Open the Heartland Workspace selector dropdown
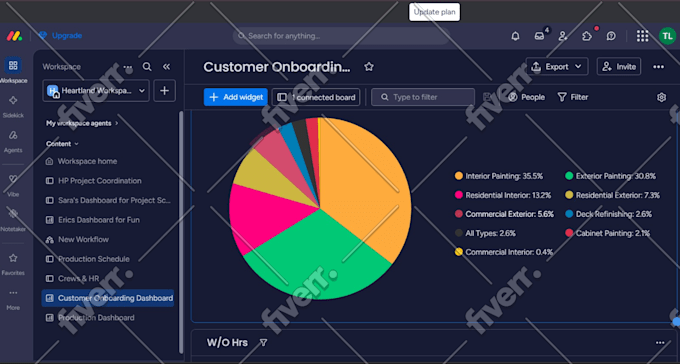680x364 pixels. tap(96, 91)
